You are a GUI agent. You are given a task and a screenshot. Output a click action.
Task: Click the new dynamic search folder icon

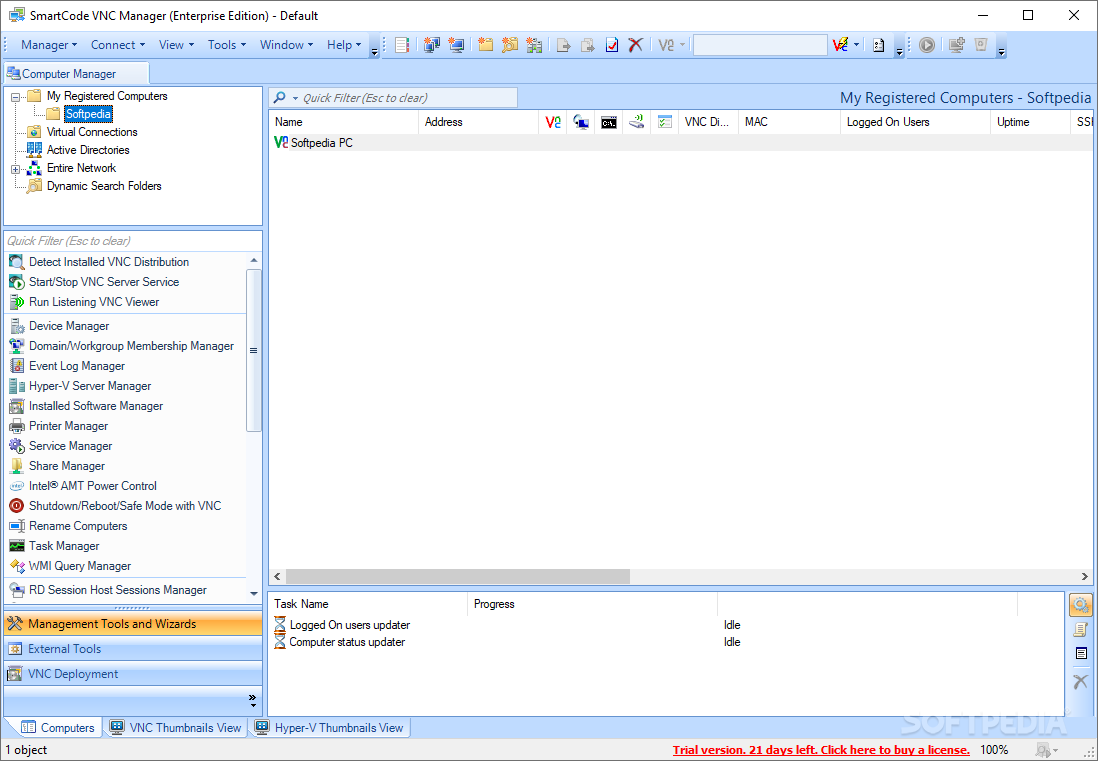[510, 45]
